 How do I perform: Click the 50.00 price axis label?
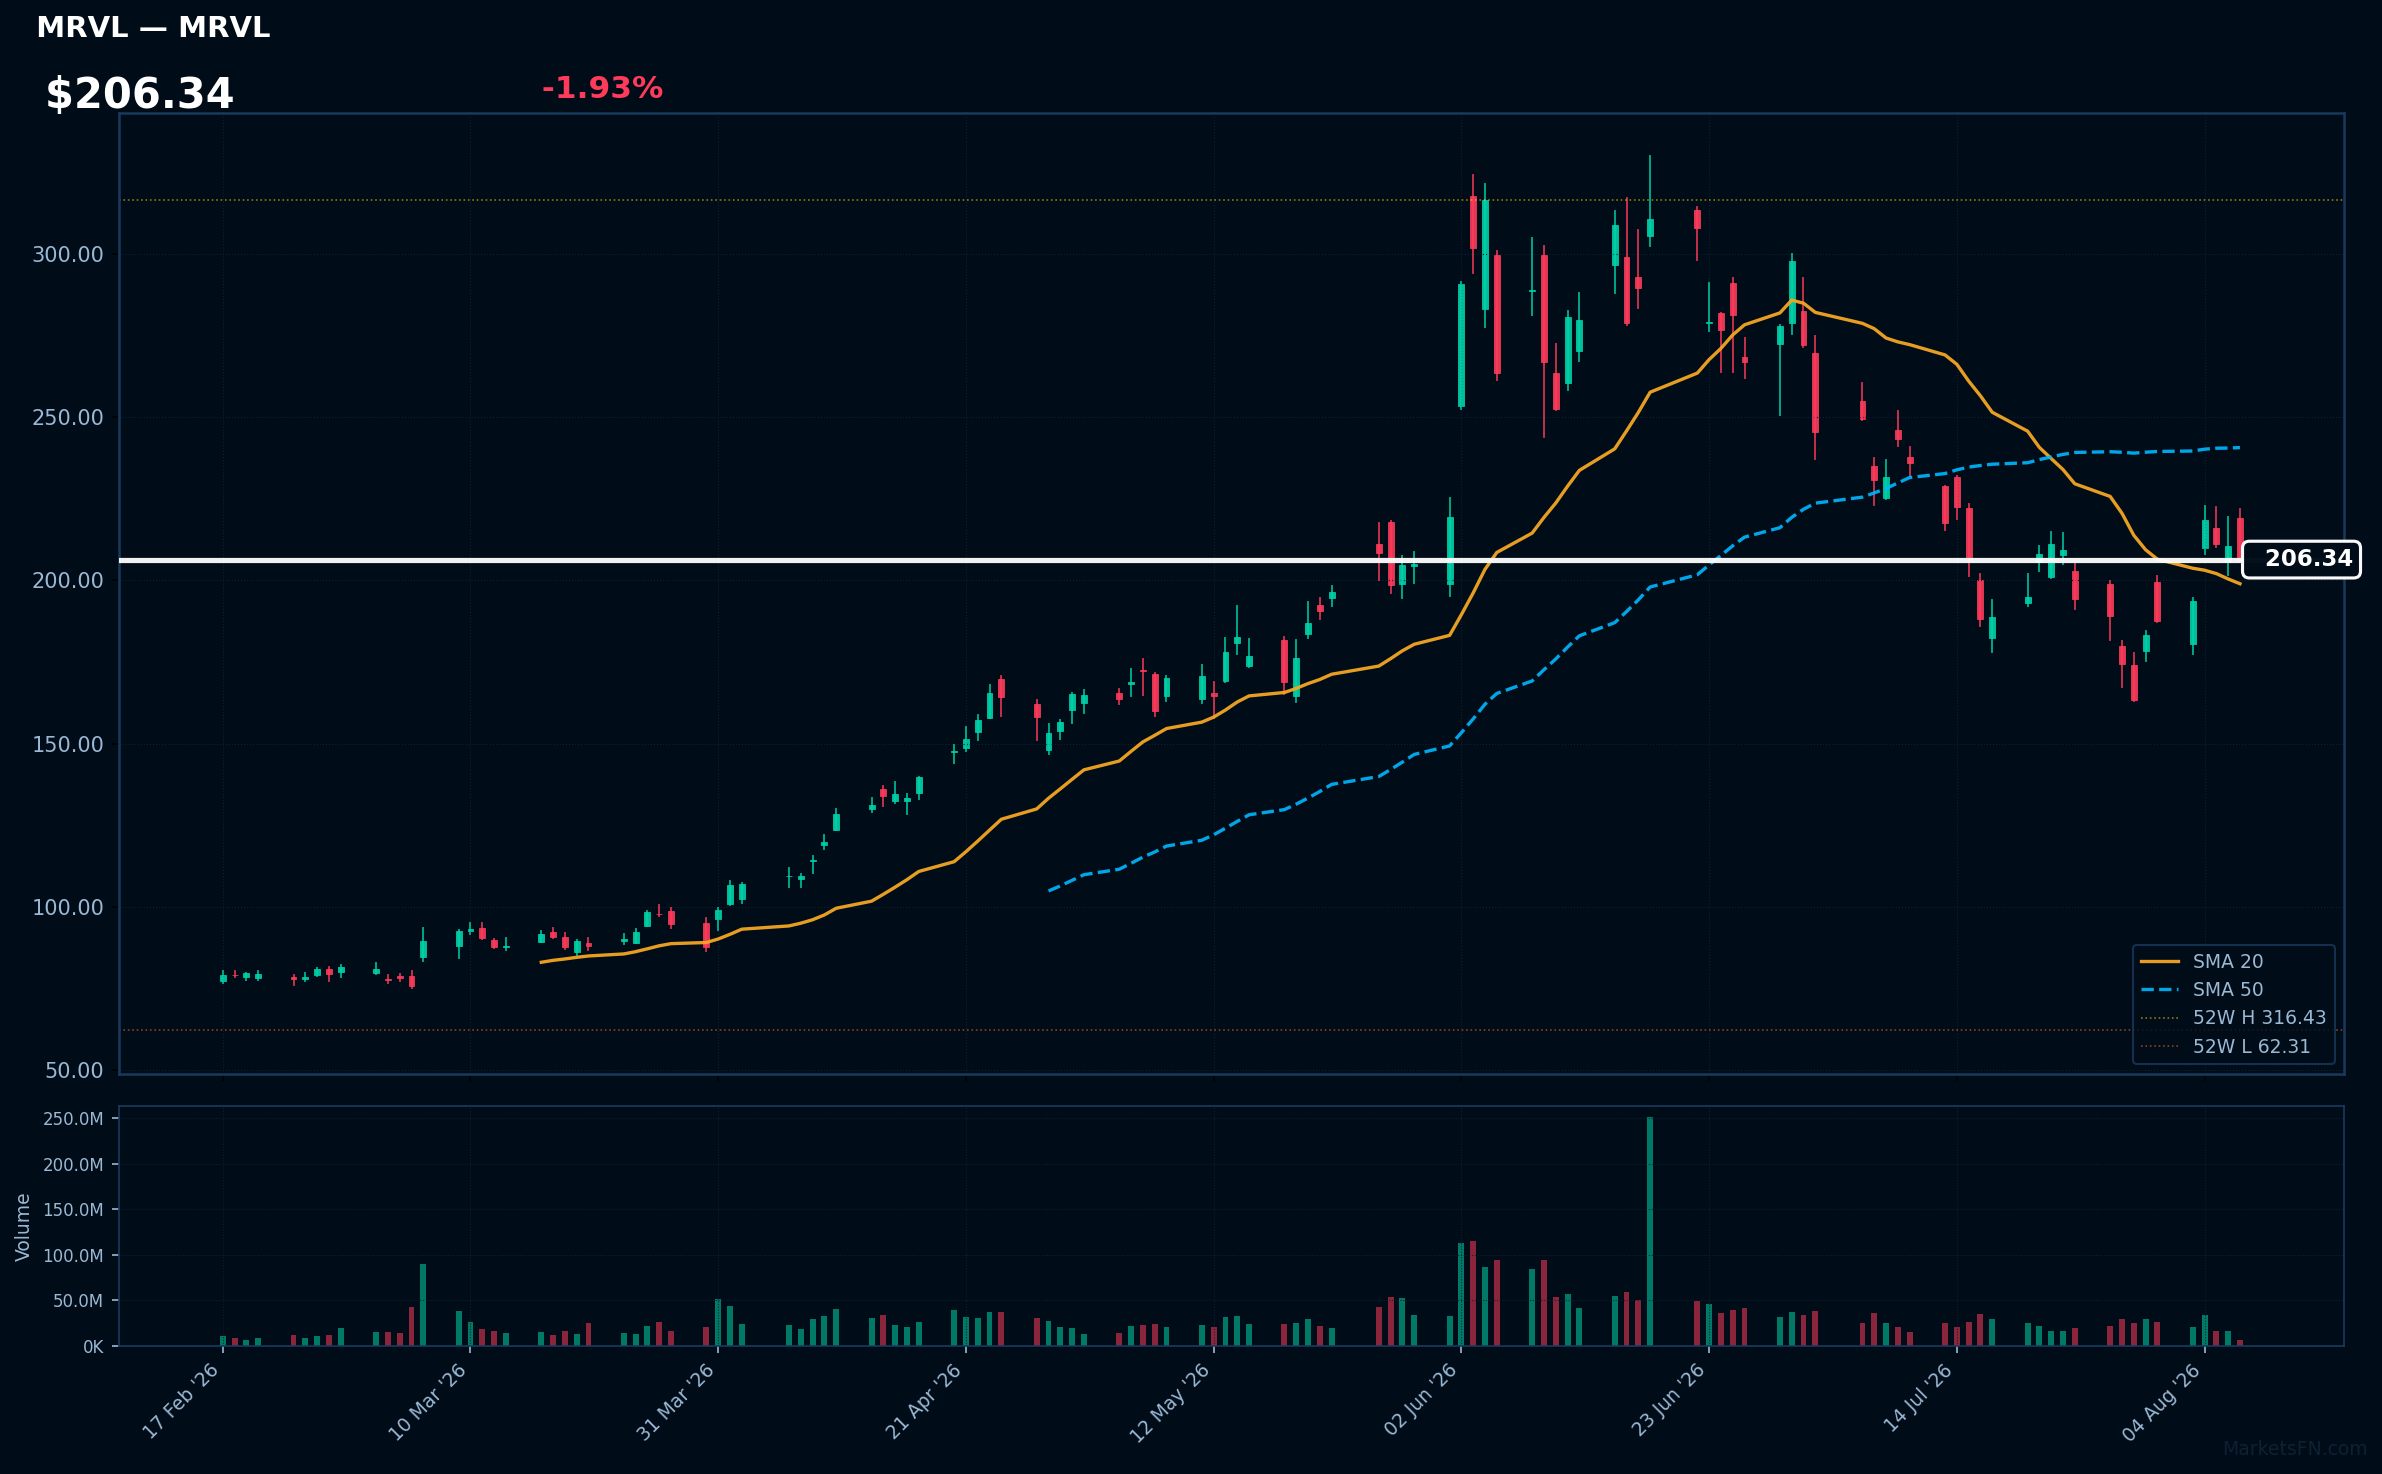[x=74, y=1070]
